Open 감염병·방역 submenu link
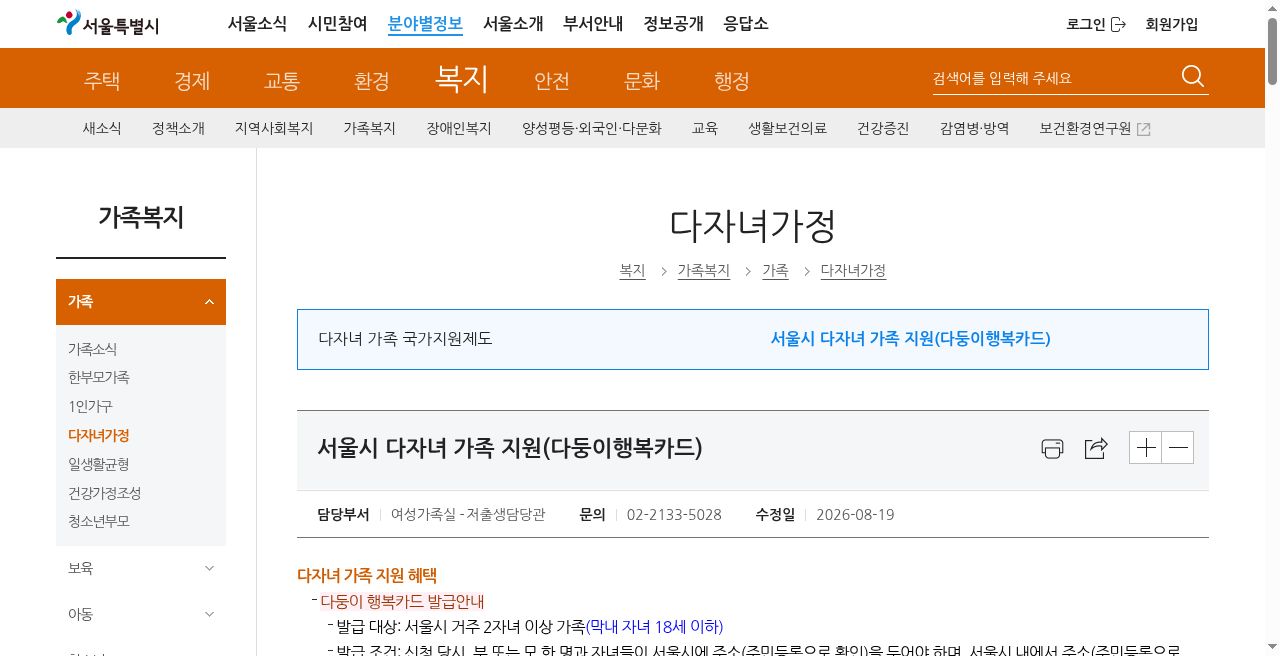The height and width of the screenshot is (656, 1280). pos(975,128)
